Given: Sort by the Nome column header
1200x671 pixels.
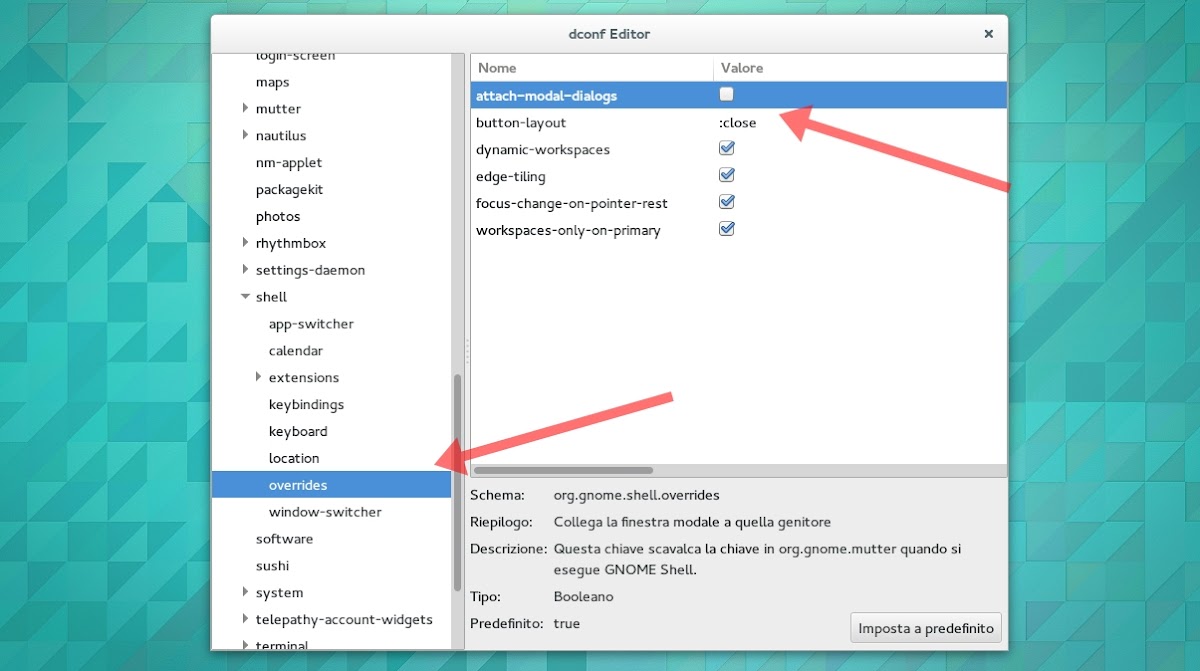Looking at the screenshot, I should pyautogui.click(x=592, y=68).
